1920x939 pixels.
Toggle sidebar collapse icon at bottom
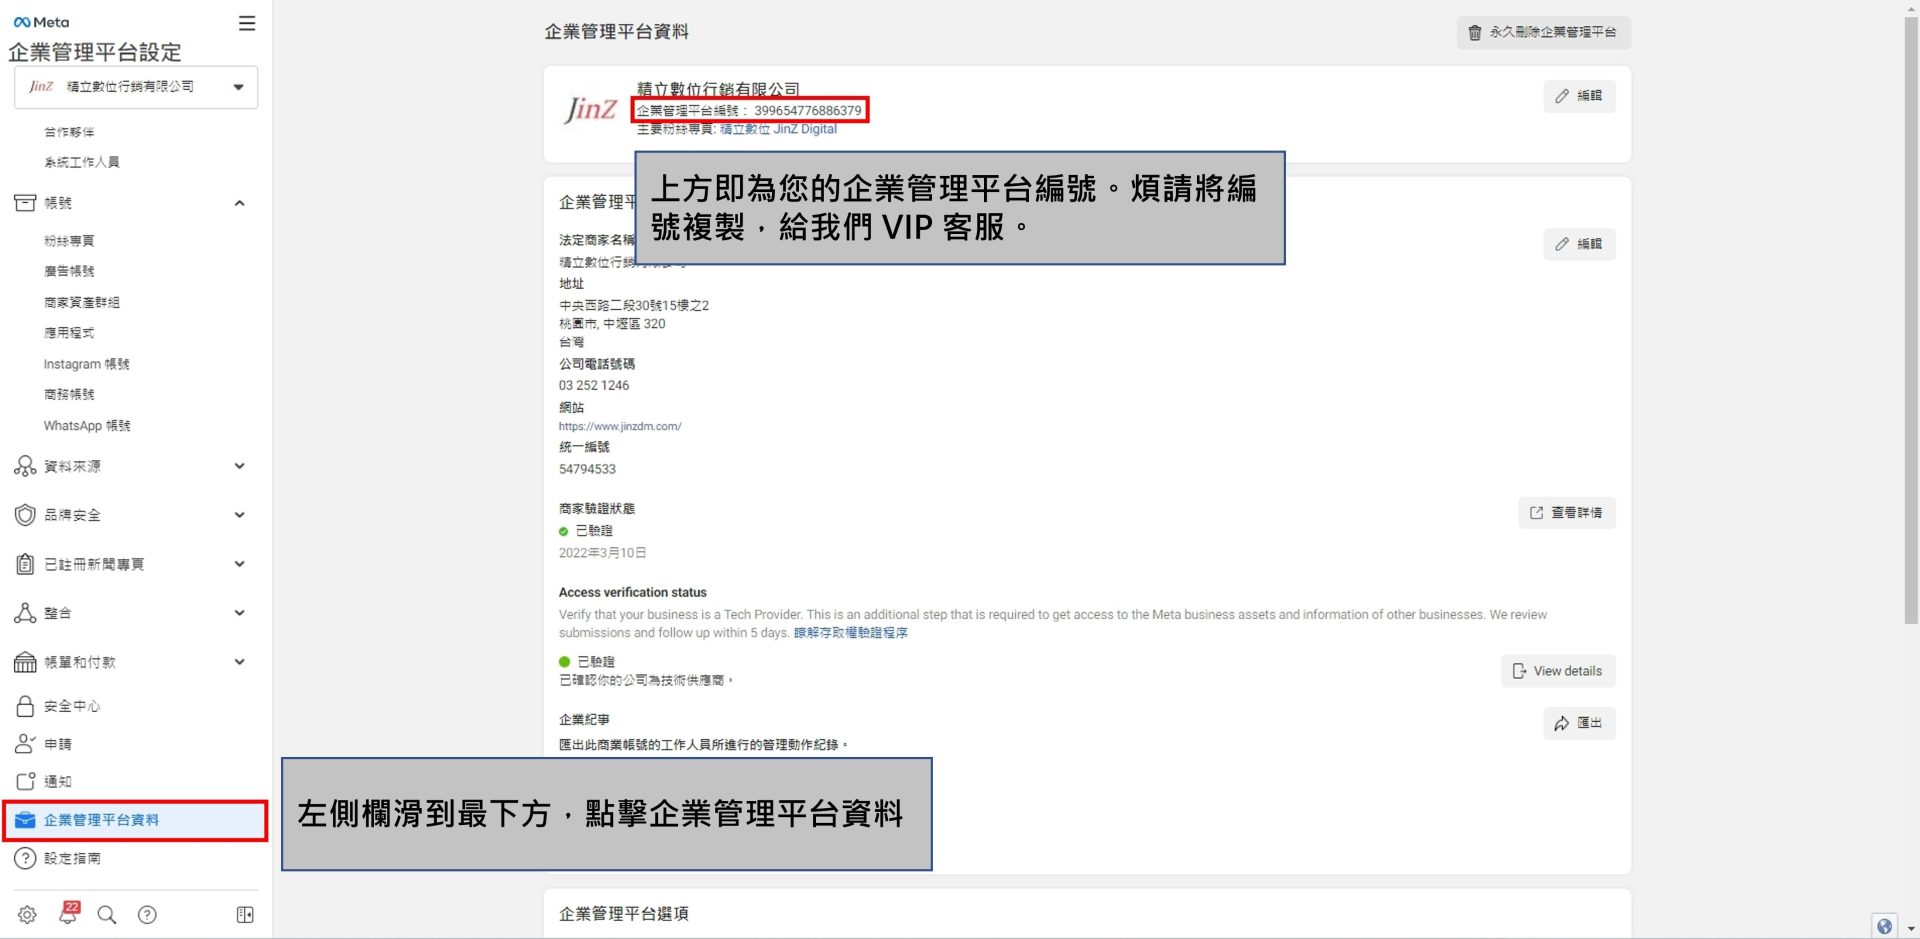(245, 915)
